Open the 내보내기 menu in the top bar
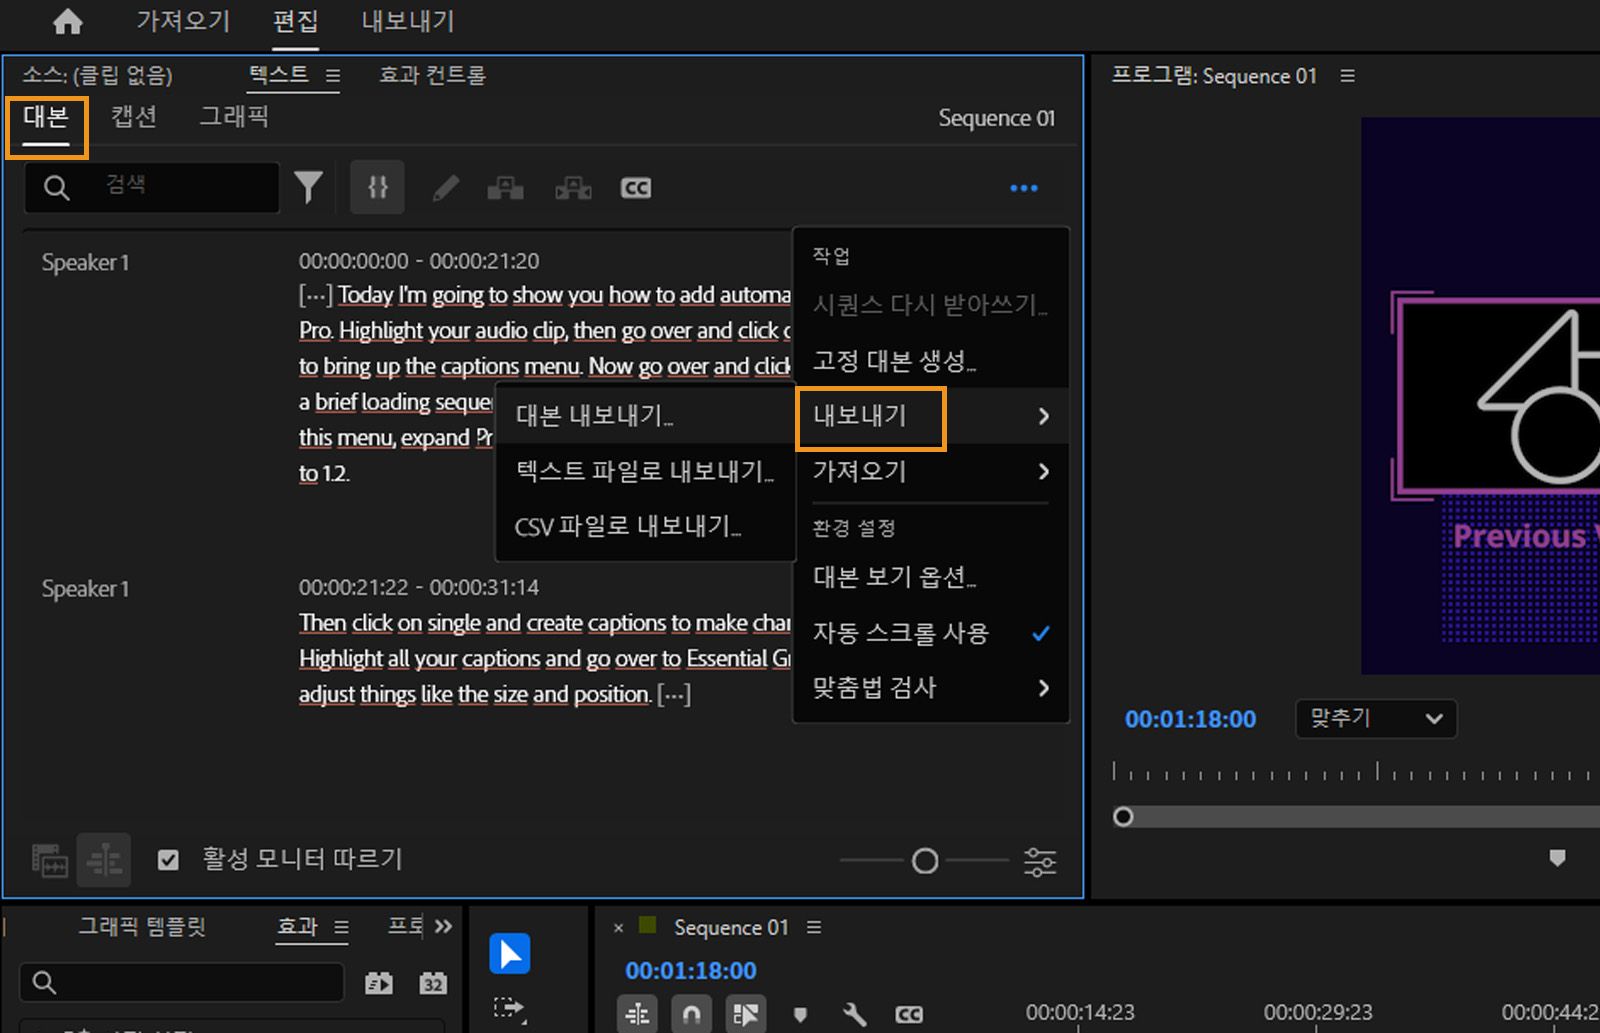Viewport: 1600px width, 1033px height. 406,21
